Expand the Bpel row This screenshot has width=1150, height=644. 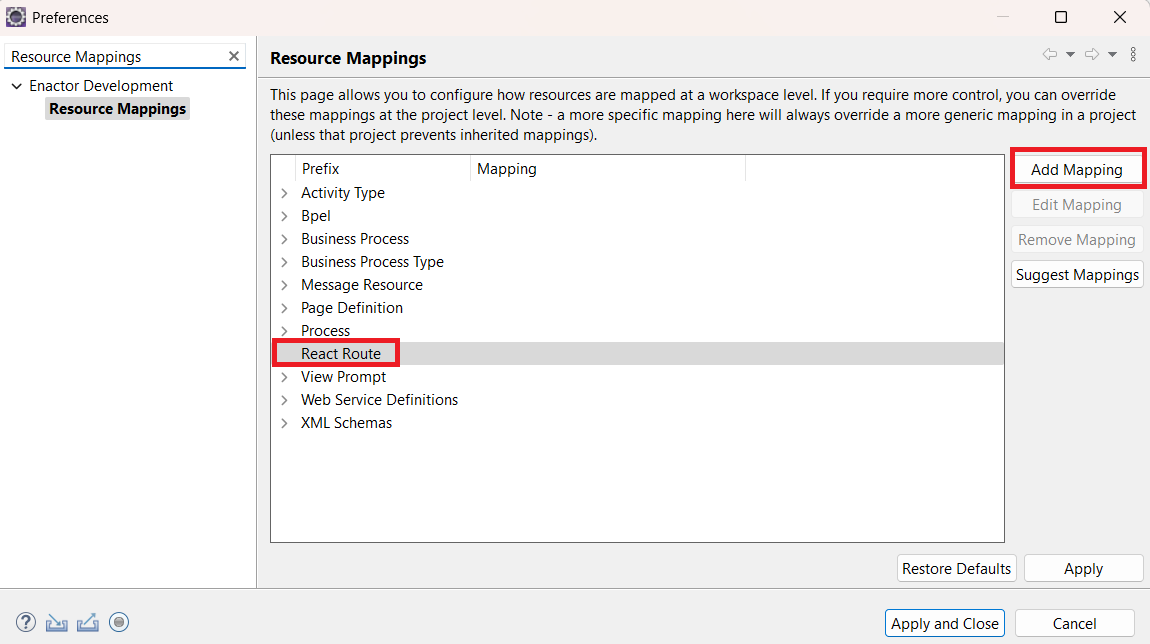click(x=285, y=216)
